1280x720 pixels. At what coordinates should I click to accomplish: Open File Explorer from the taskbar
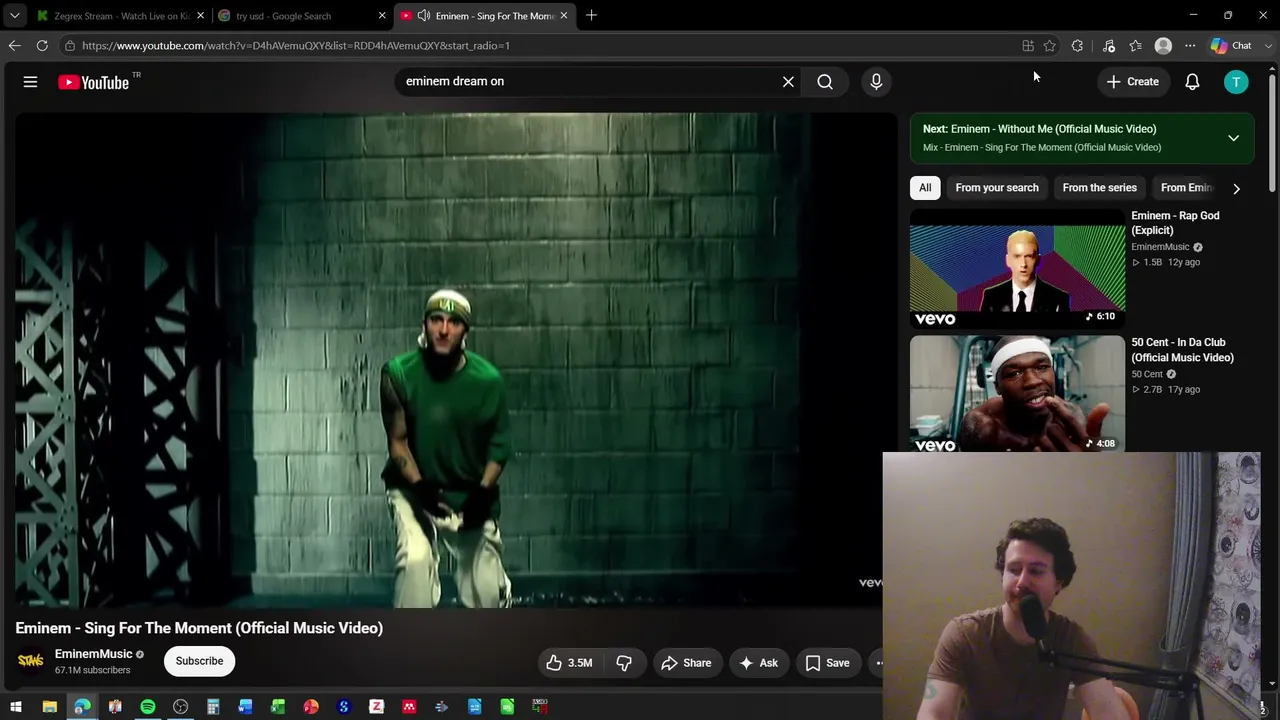[x=49, y=707]
